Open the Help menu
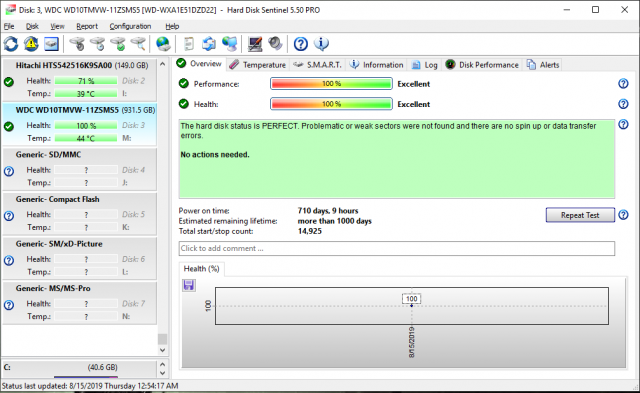 (x=172, y=26)
